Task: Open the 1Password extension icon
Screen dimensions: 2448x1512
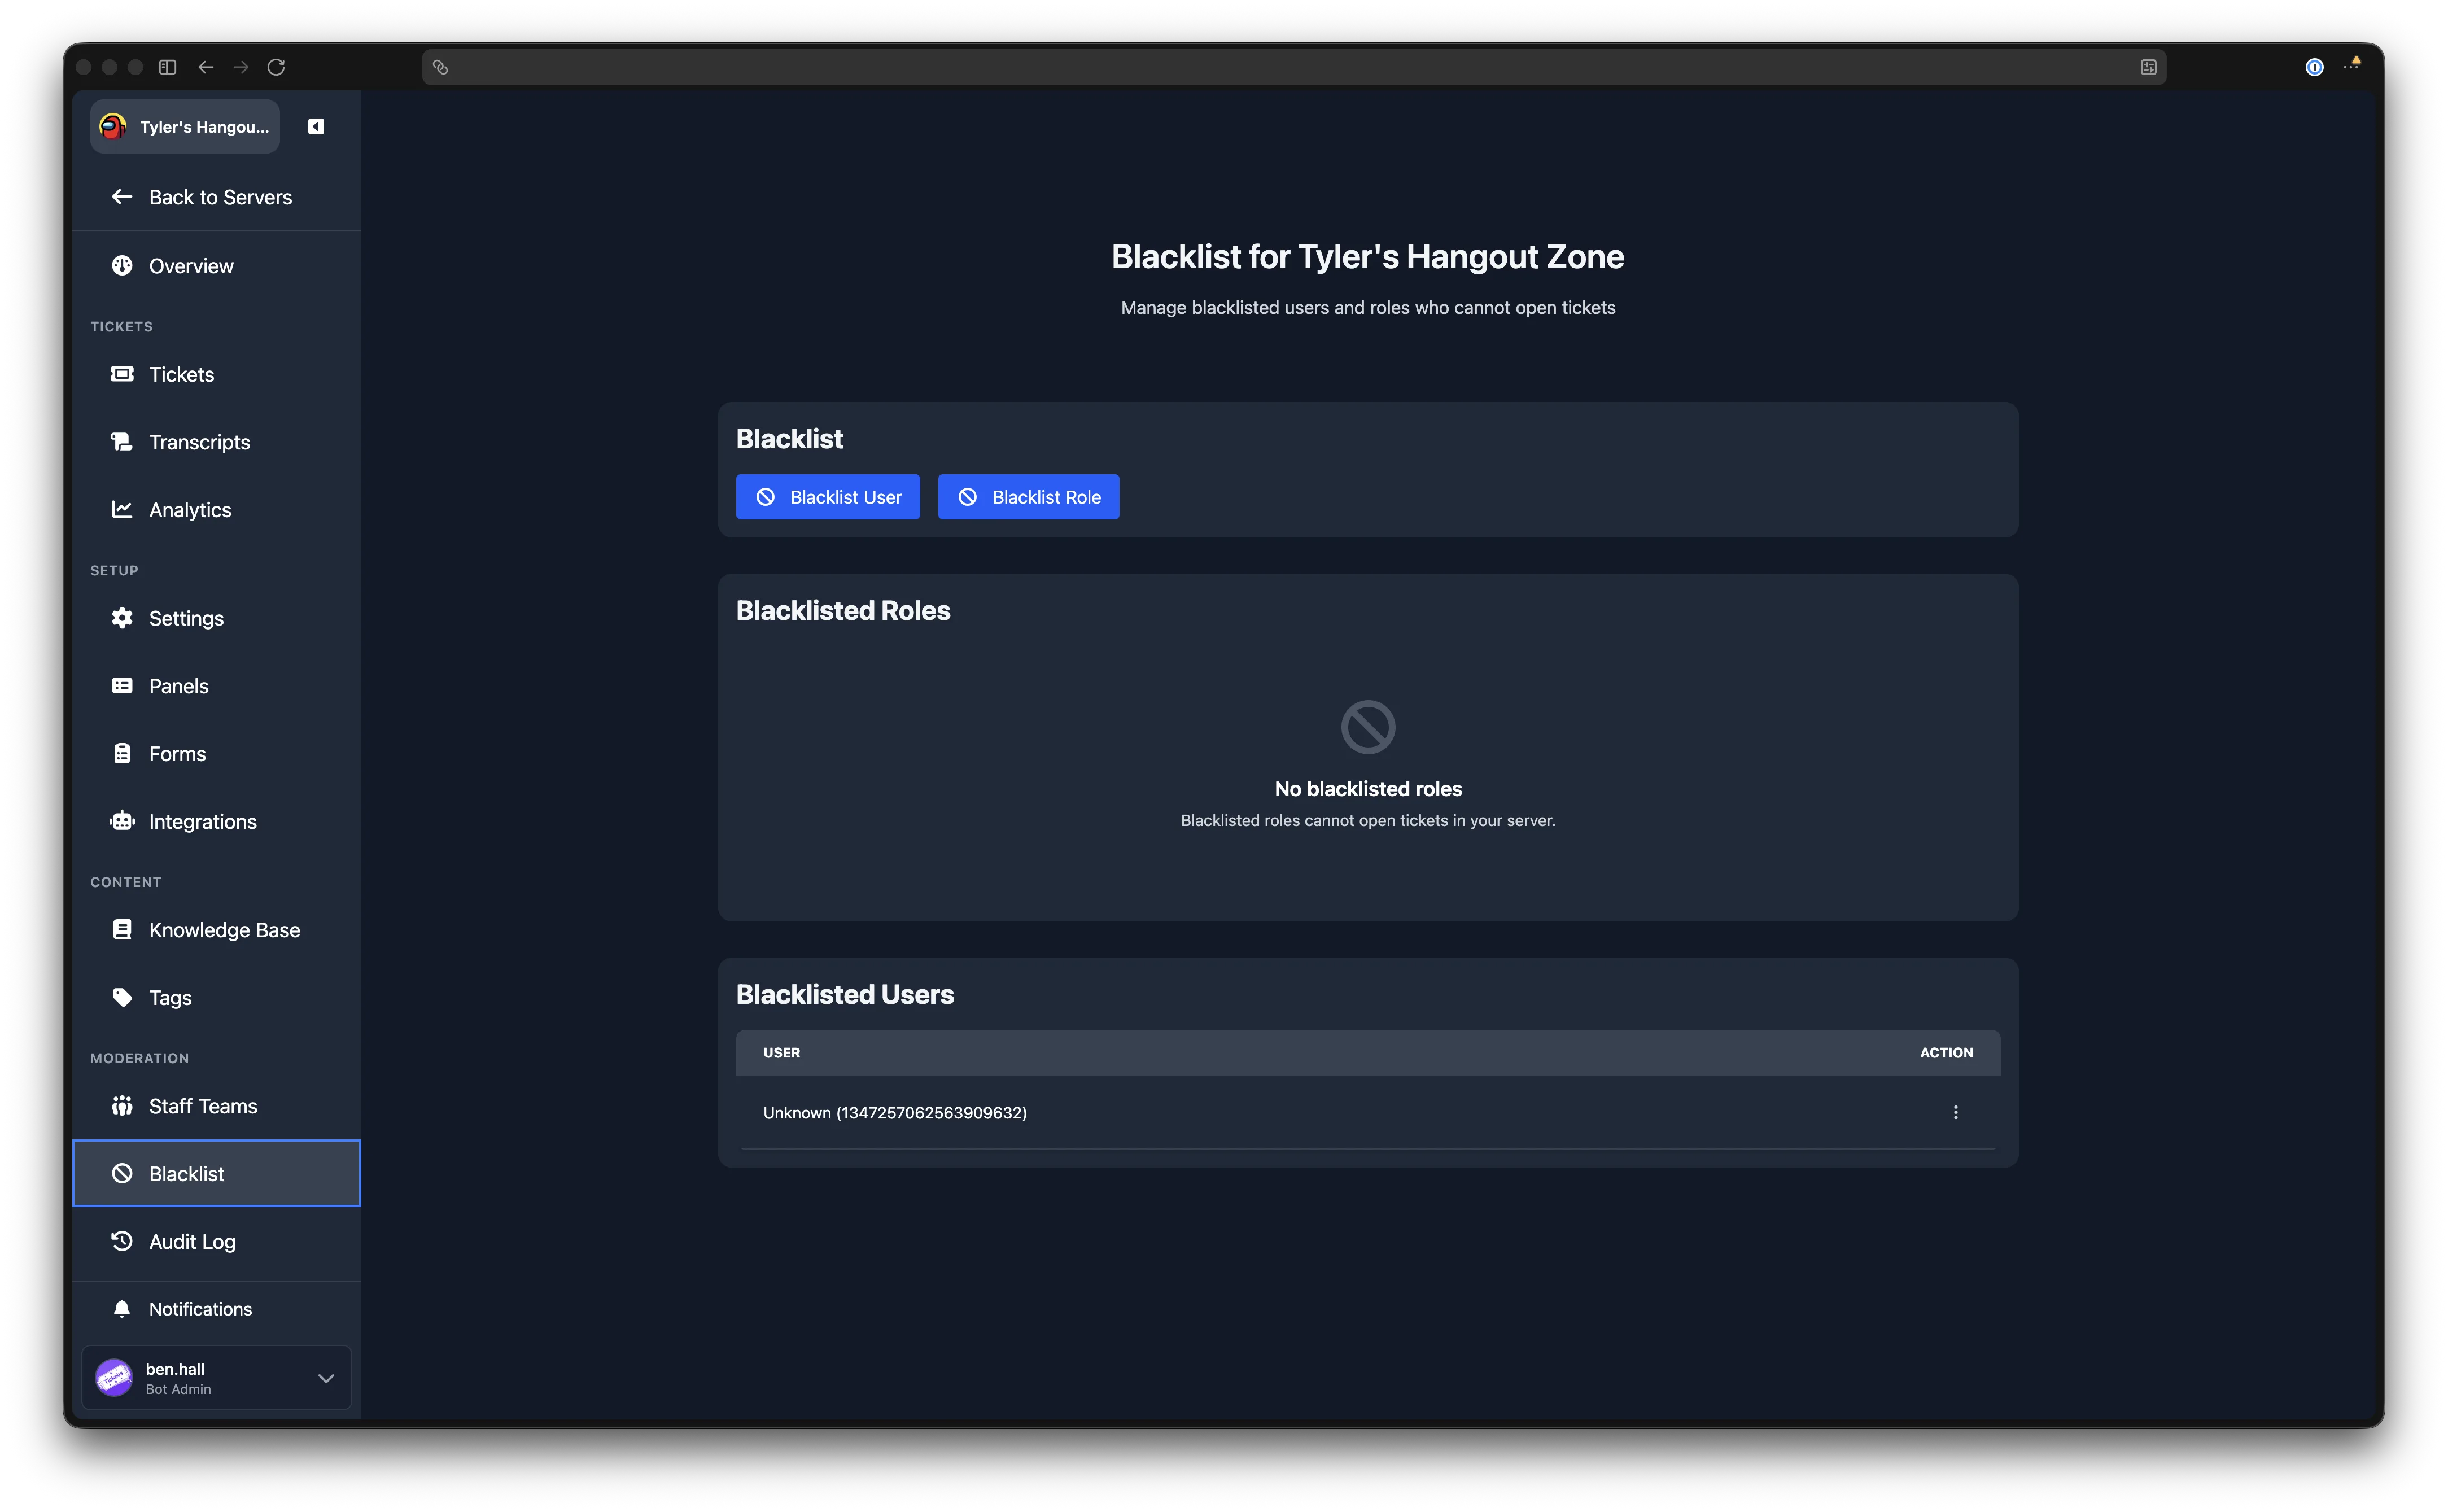Action: click(2314, 67)
